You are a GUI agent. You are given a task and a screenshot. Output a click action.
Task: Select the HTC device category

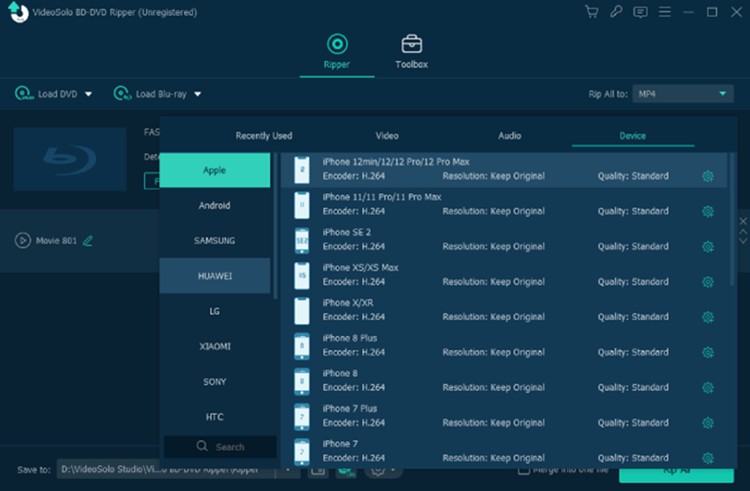pos(215,417)
